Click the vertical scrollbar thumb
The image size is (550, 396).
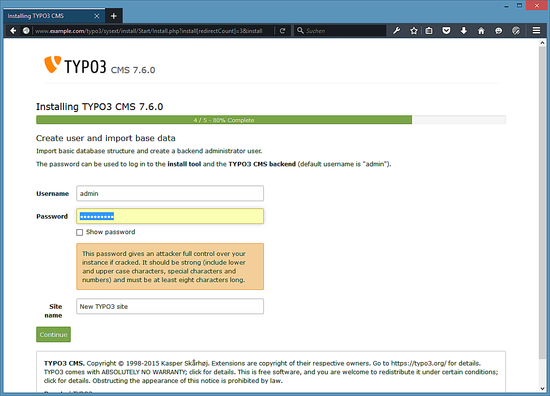tap(542, 202)
